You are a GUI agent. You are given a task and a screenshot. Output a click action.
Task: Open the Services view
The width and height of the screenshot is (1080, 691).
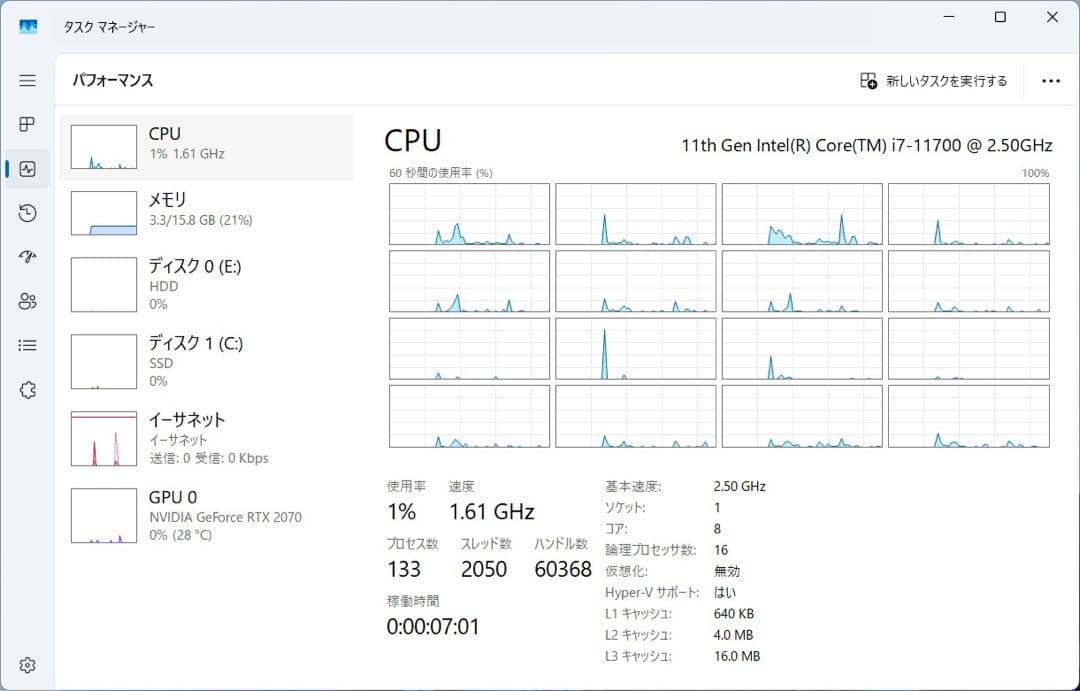[x=27, y=389]
